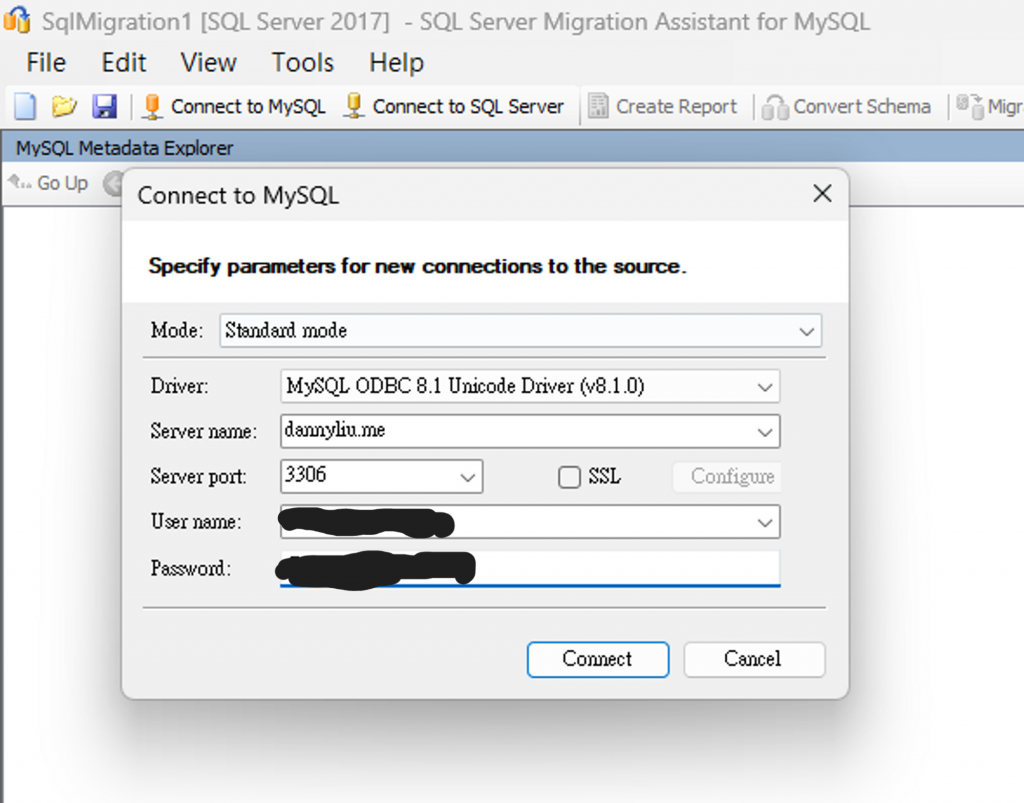This screenshot has width=1024, height=803.
Task: Click the Migrate Data toolbar item
Action: (x=989, y=106)
